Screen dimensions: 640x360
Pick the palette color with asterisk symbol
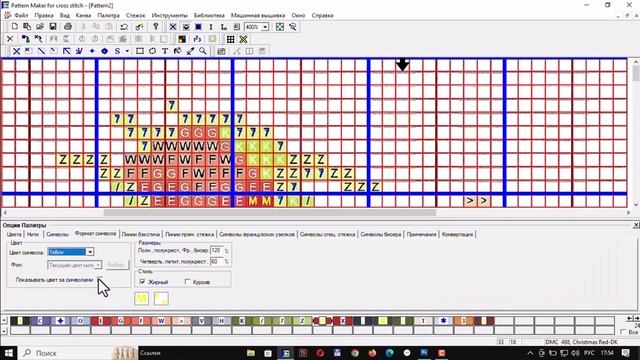pyautogui.click(x=444, y=321)
